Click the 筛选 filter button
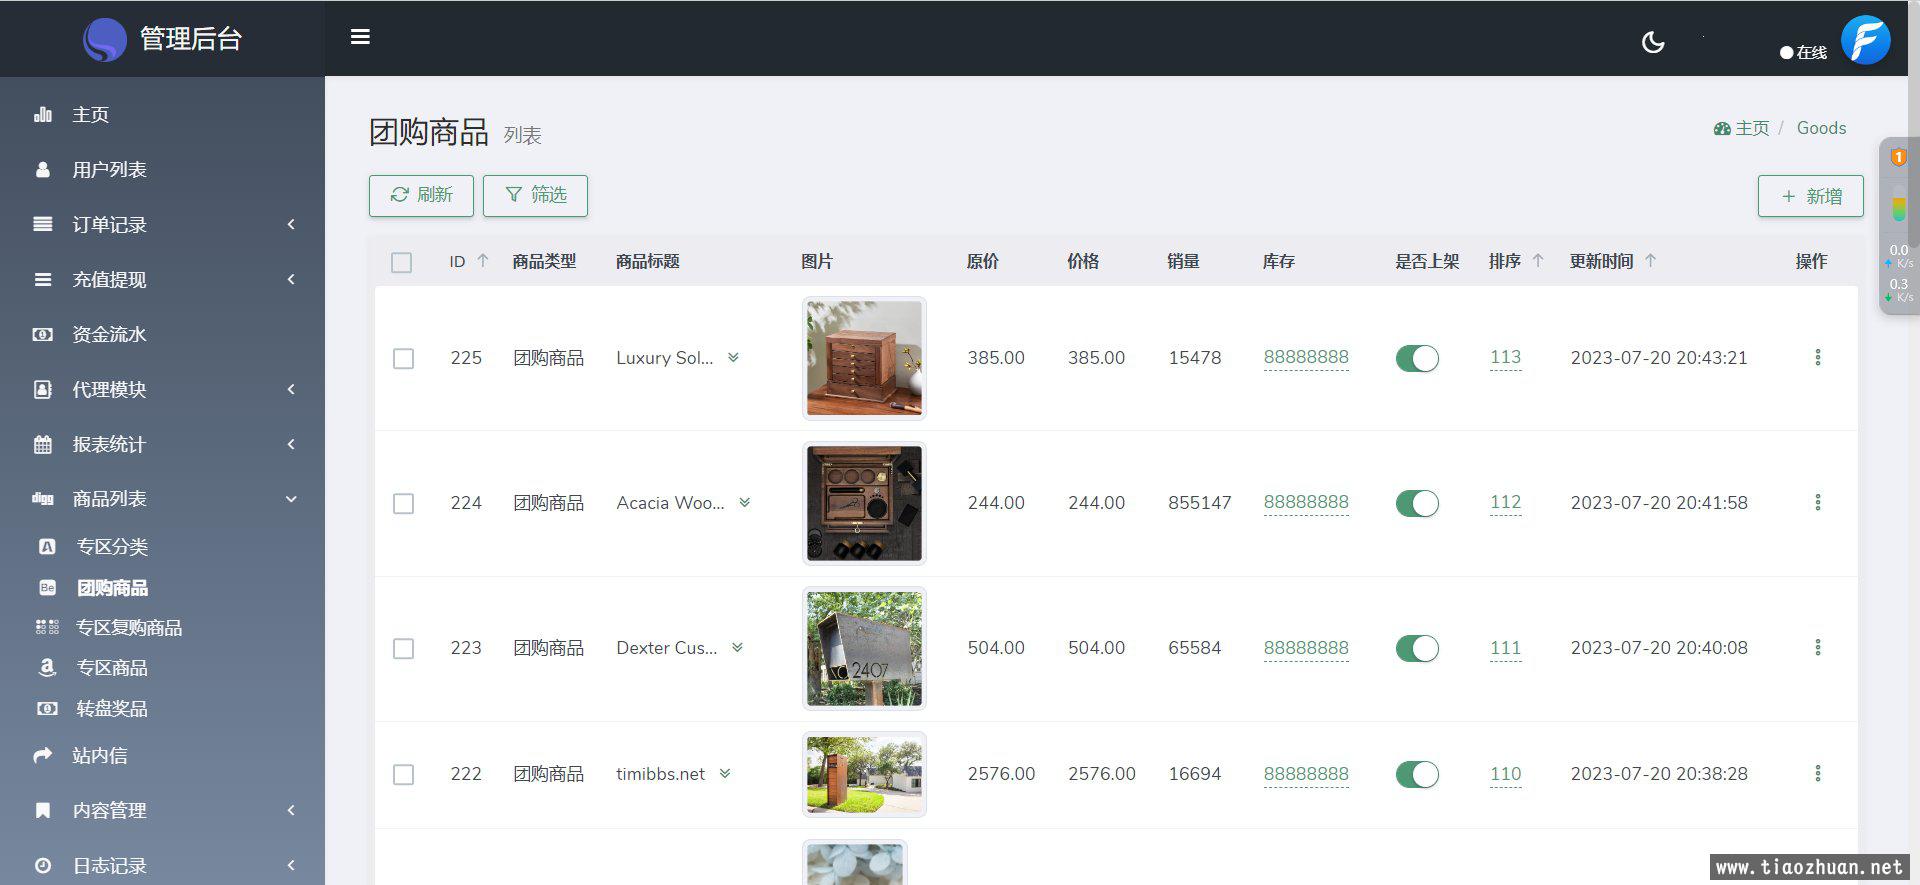The height and width of the screenshot is (885, 1920). pos(535,196)
